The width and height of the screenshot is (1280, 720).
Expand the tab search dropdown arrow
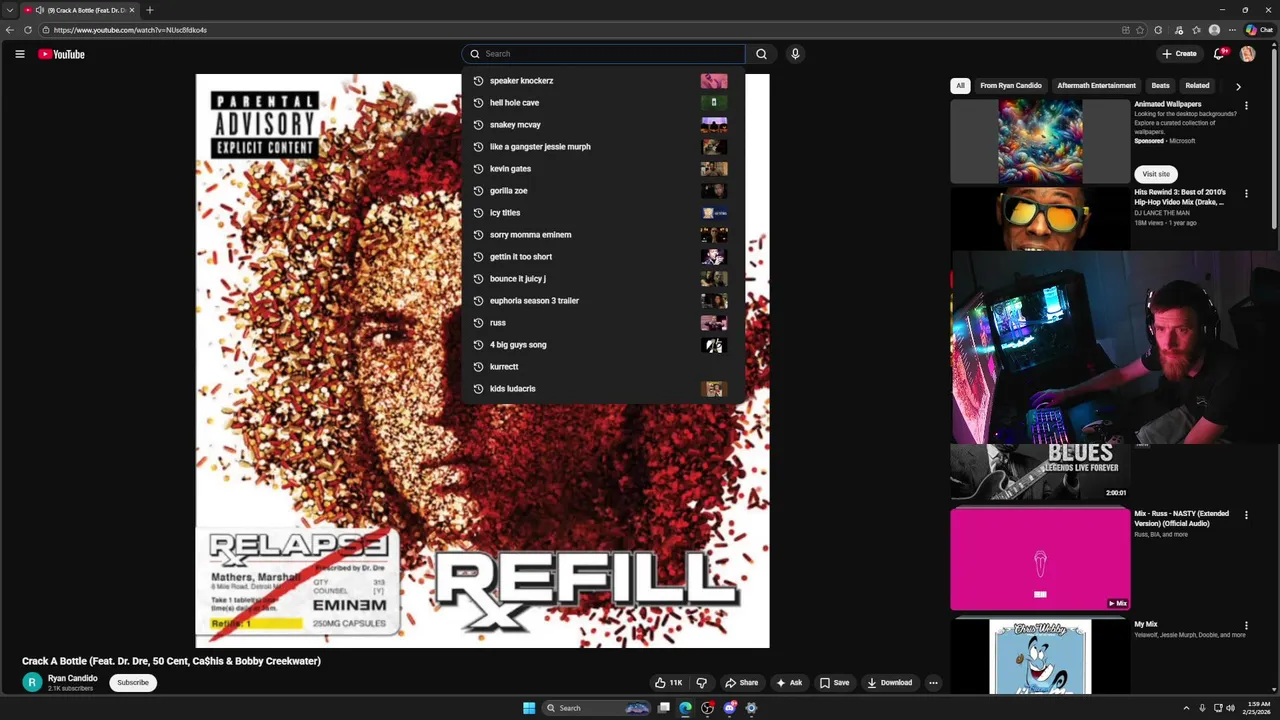pos(9,10)
